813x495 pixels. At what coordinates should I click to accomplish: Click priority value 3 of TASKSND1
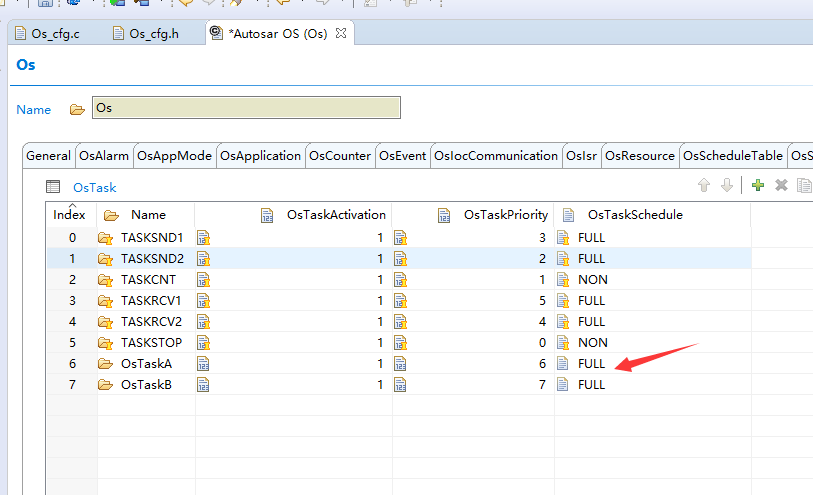(542, 238)
